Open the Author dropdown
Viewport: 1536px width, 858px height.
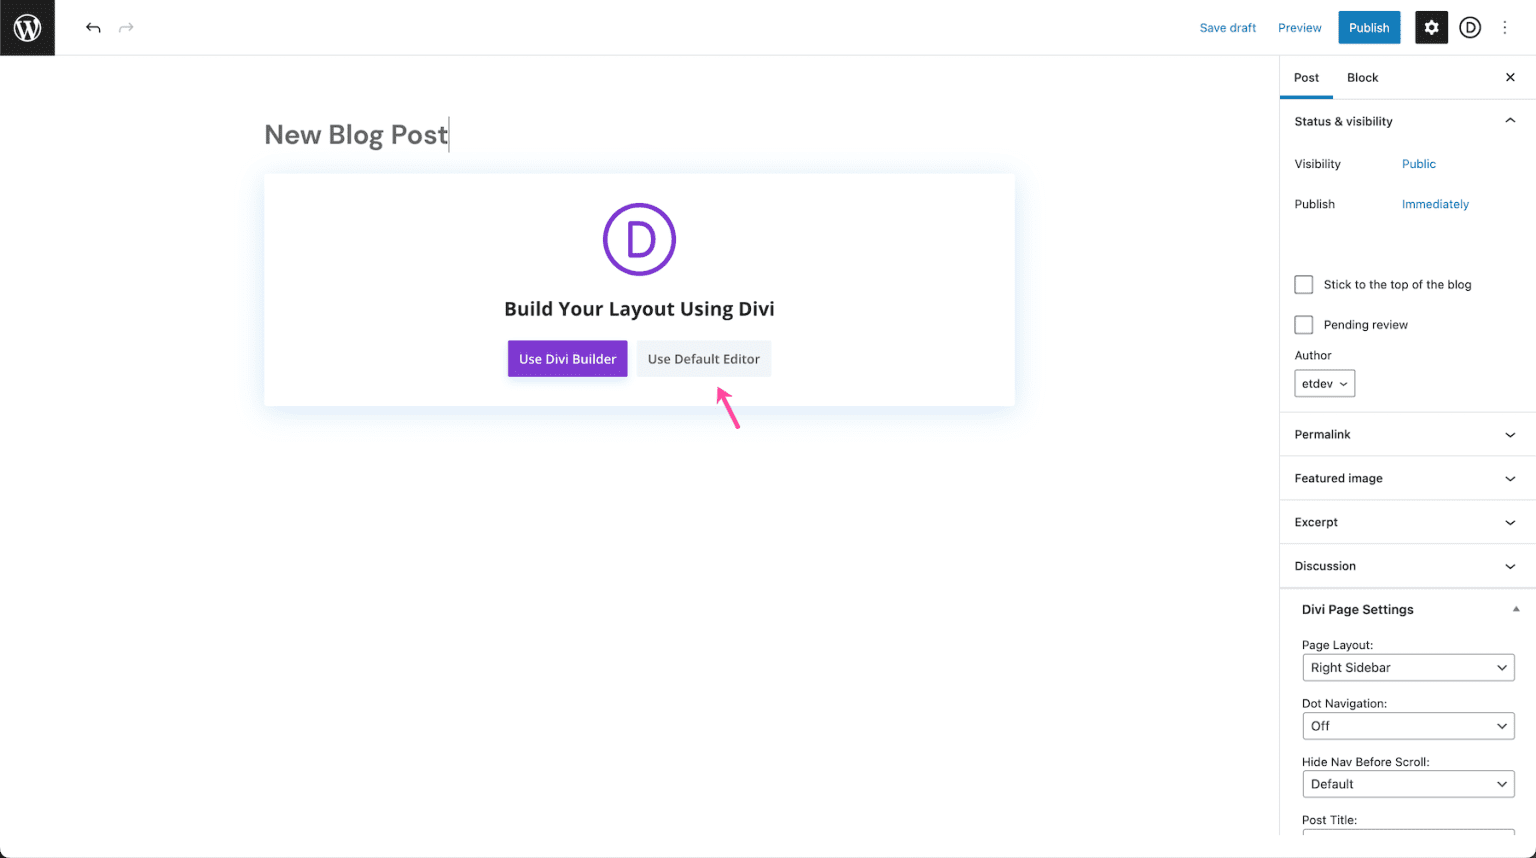pyautogui.click(x=1324, y=383)
